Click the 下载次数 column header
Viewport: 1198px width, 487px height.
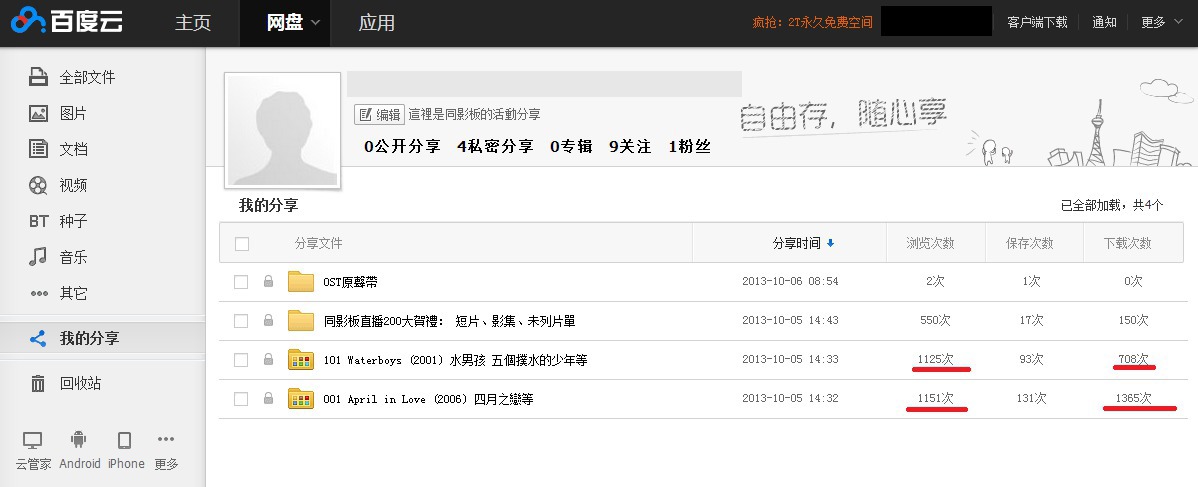[1128, 243]
